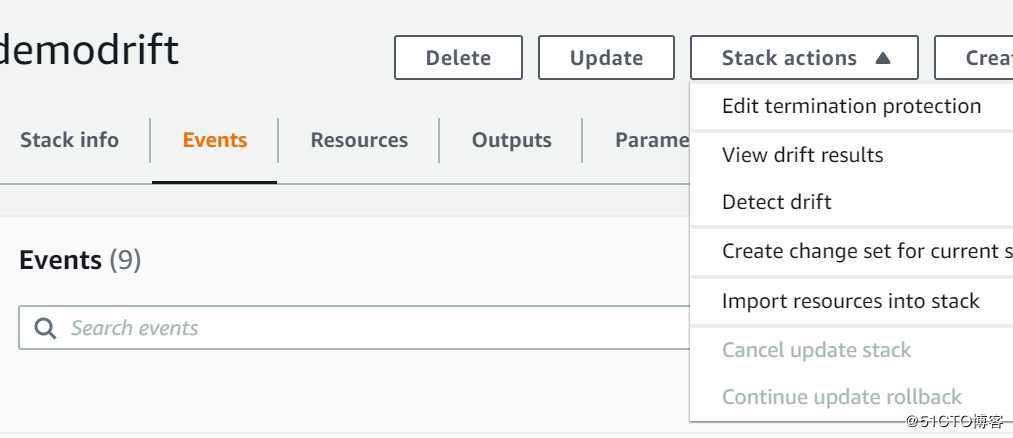The image size is (1013, 438).
Task: Select the Events tab
Action: [x=214, y=140]
